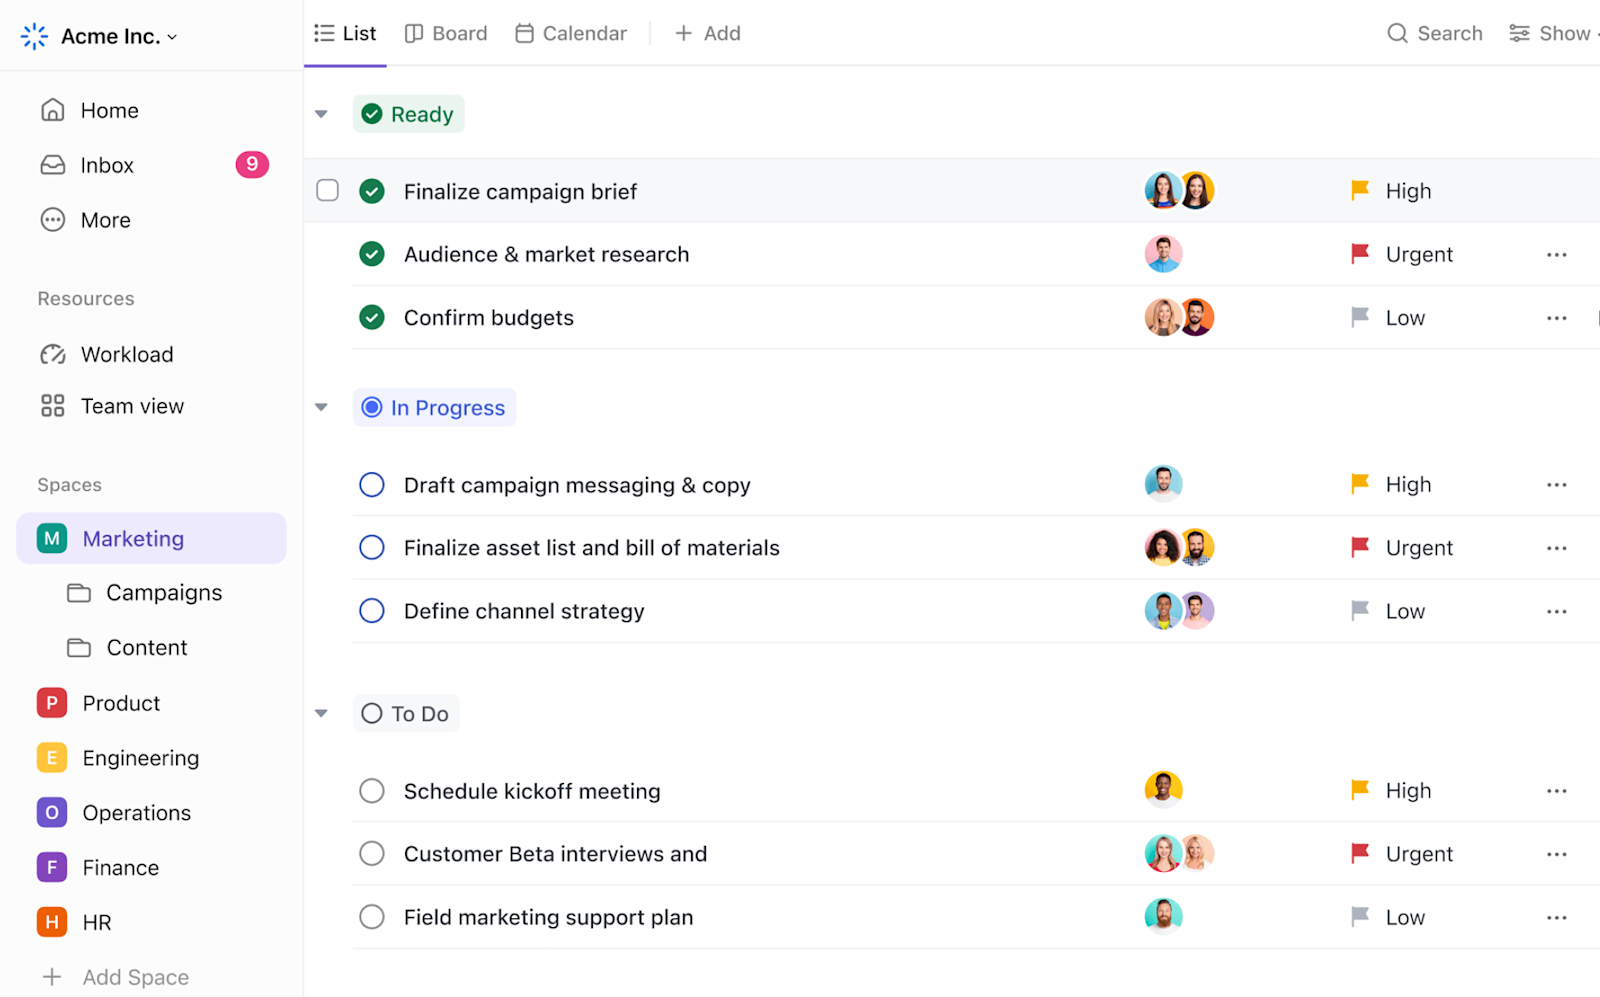Open the Campaigns folder icon
Screen dimensions: 1600x997
(79, 592)
